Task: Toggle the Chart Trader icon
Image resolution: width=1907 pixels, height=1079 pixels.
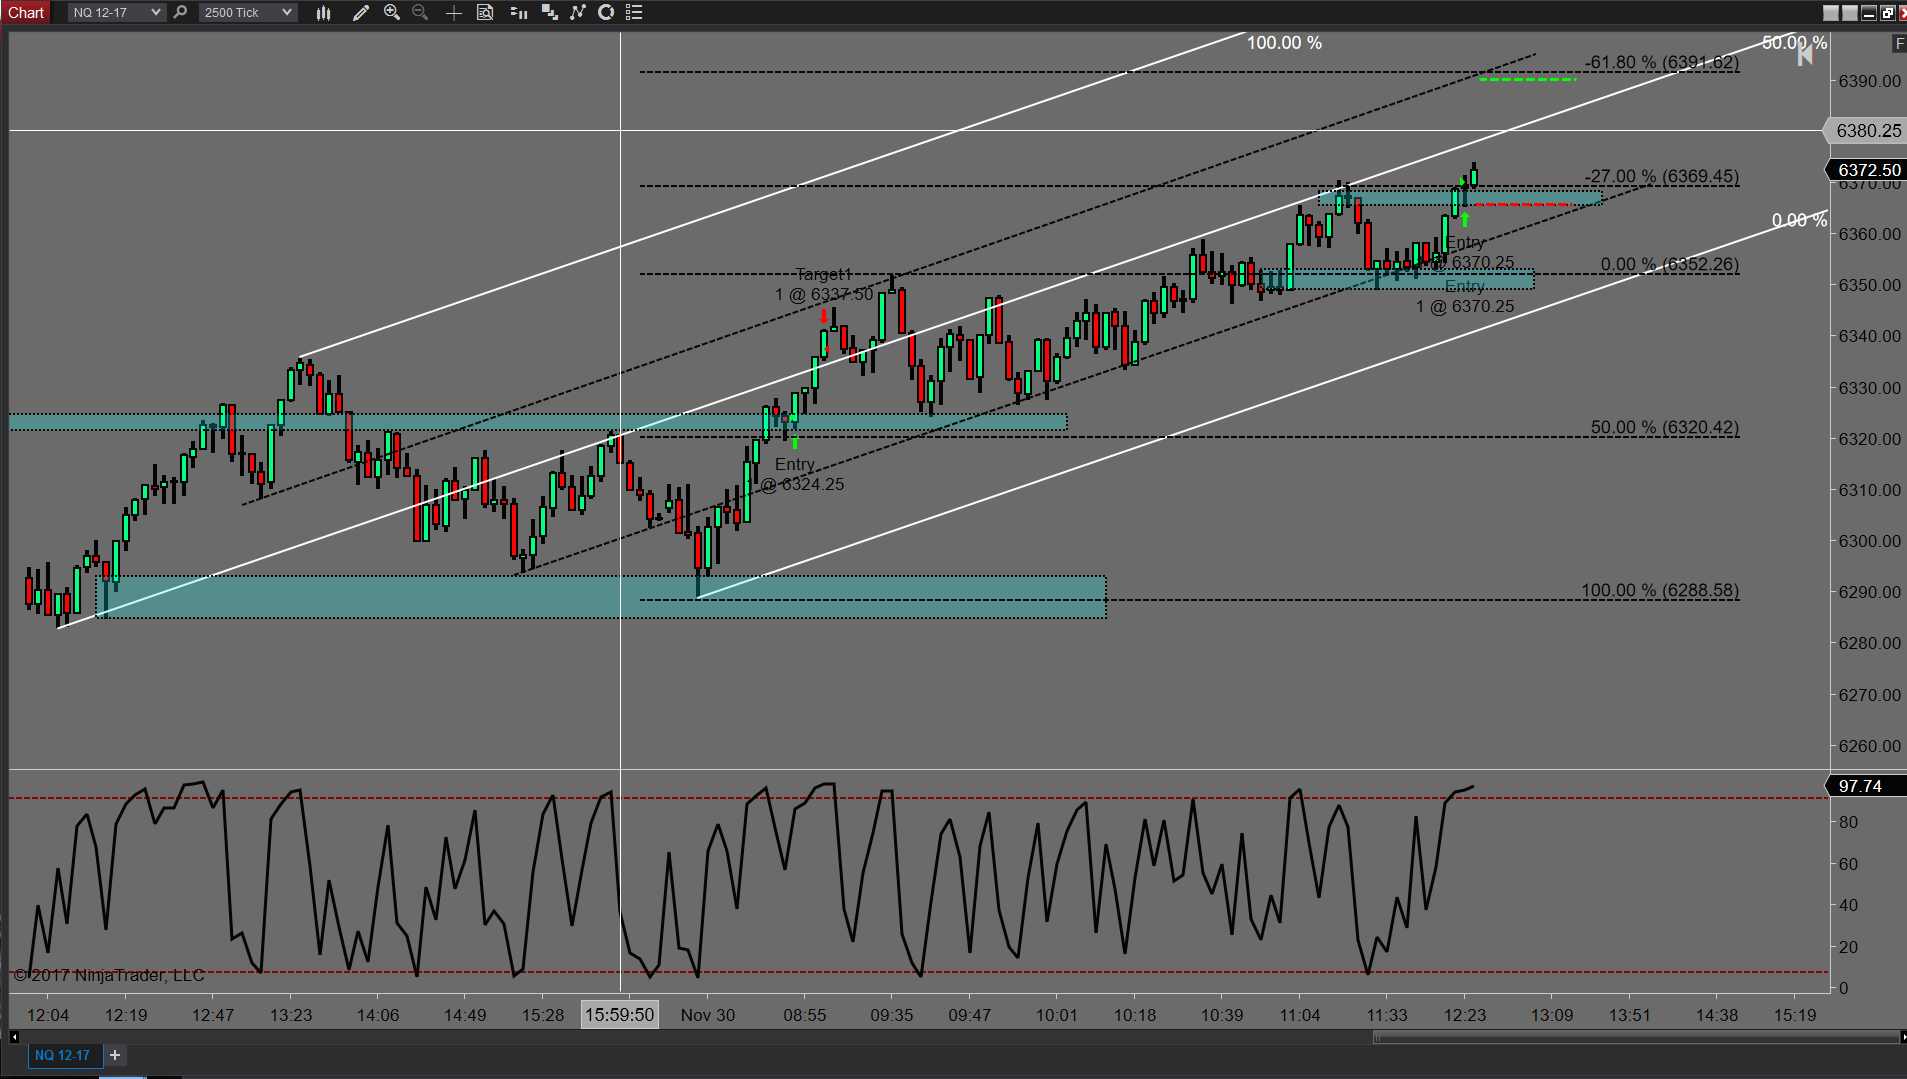Action: (518, 12)
